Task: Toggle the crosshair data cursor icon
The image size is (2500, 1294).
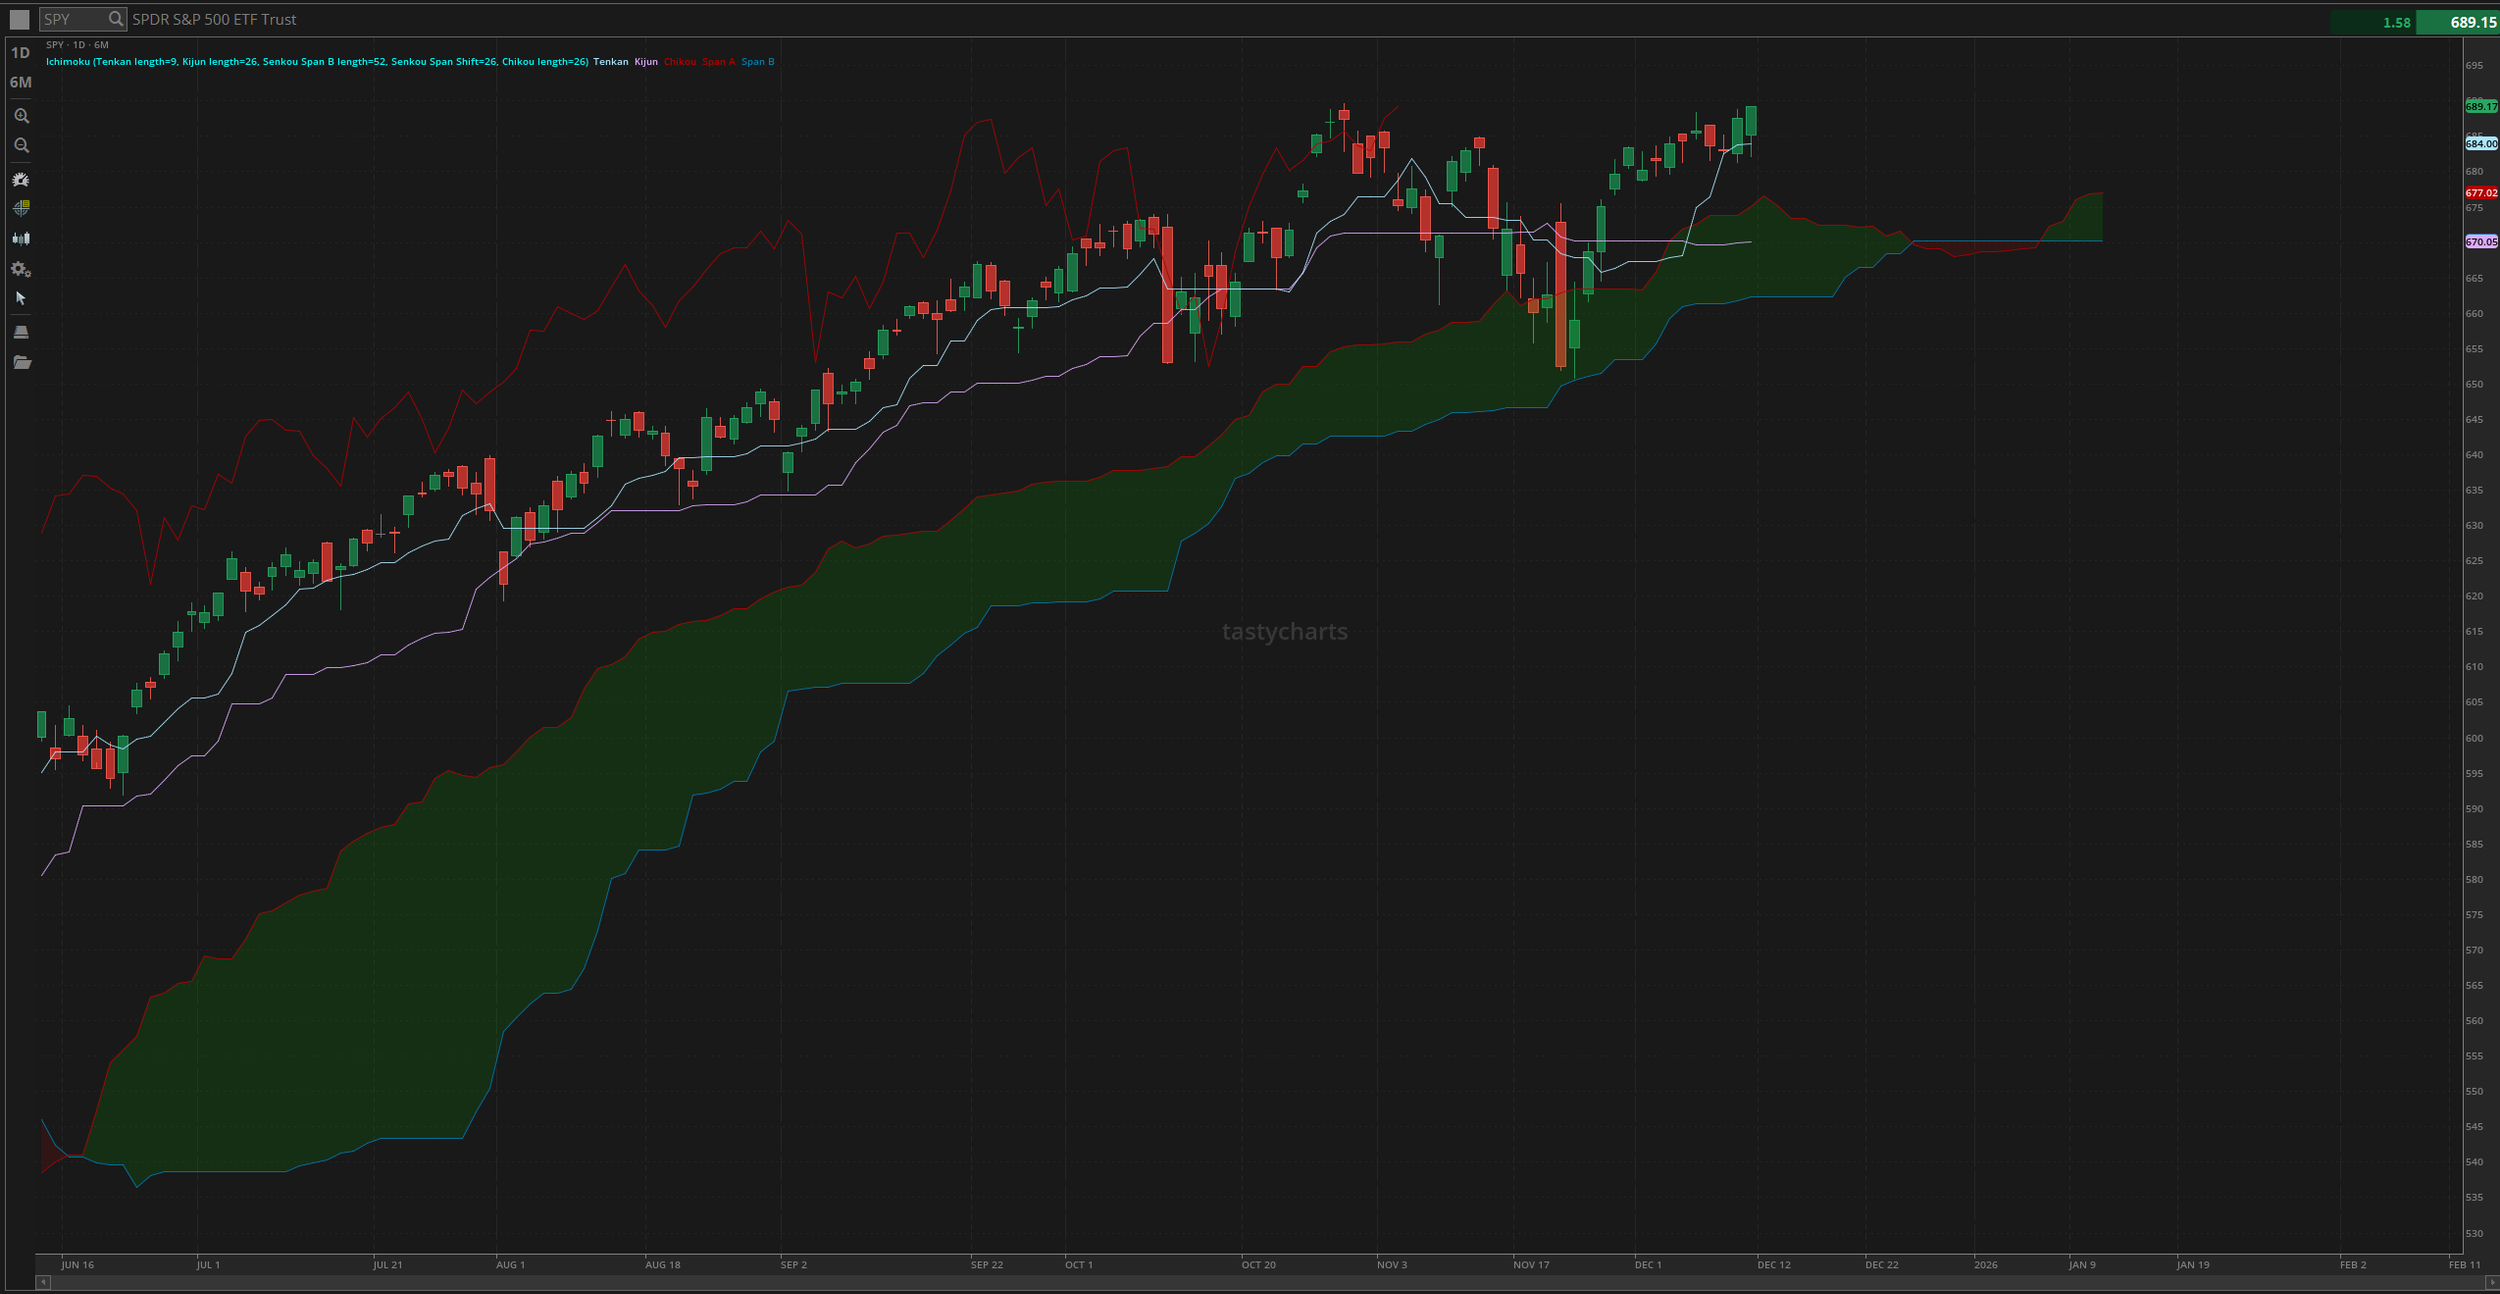Action: pos(21,208)
